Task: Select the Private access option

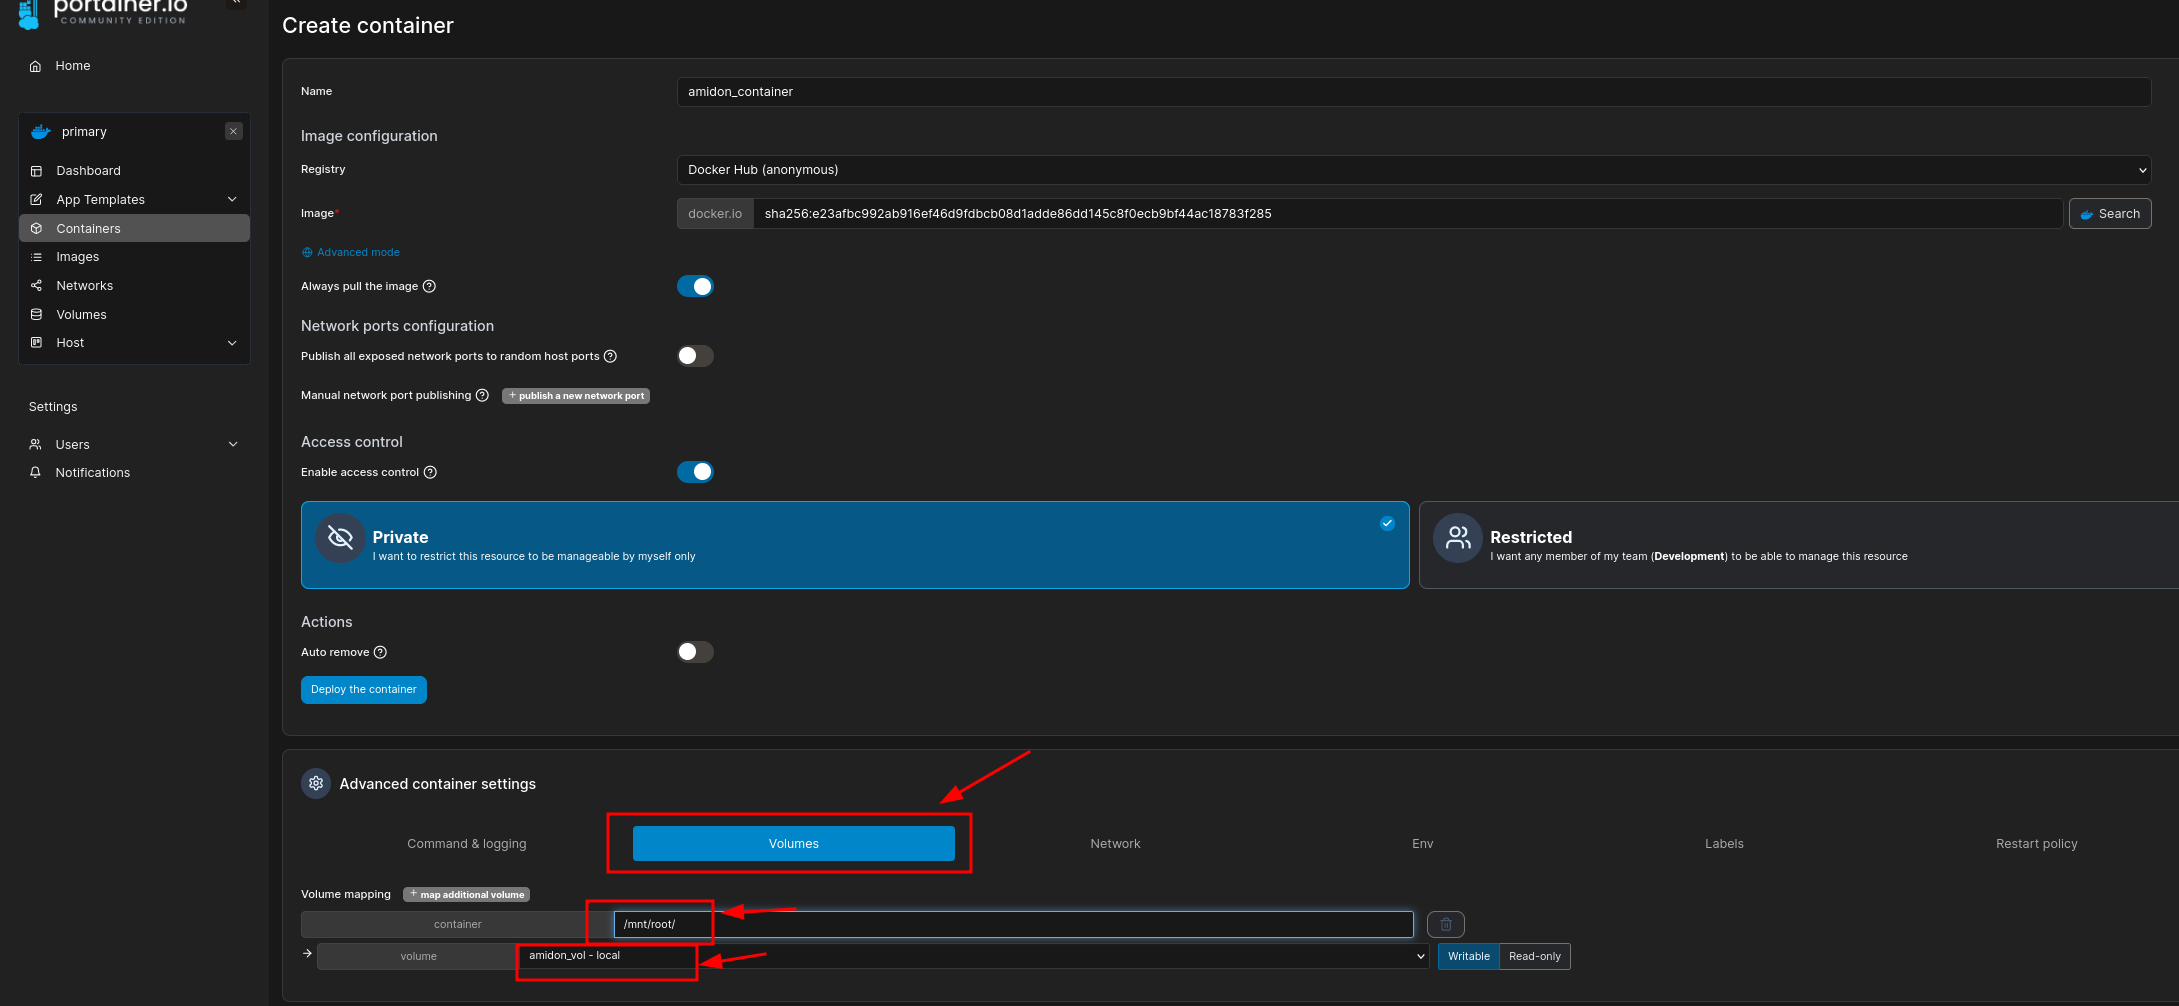Action: 855,545
